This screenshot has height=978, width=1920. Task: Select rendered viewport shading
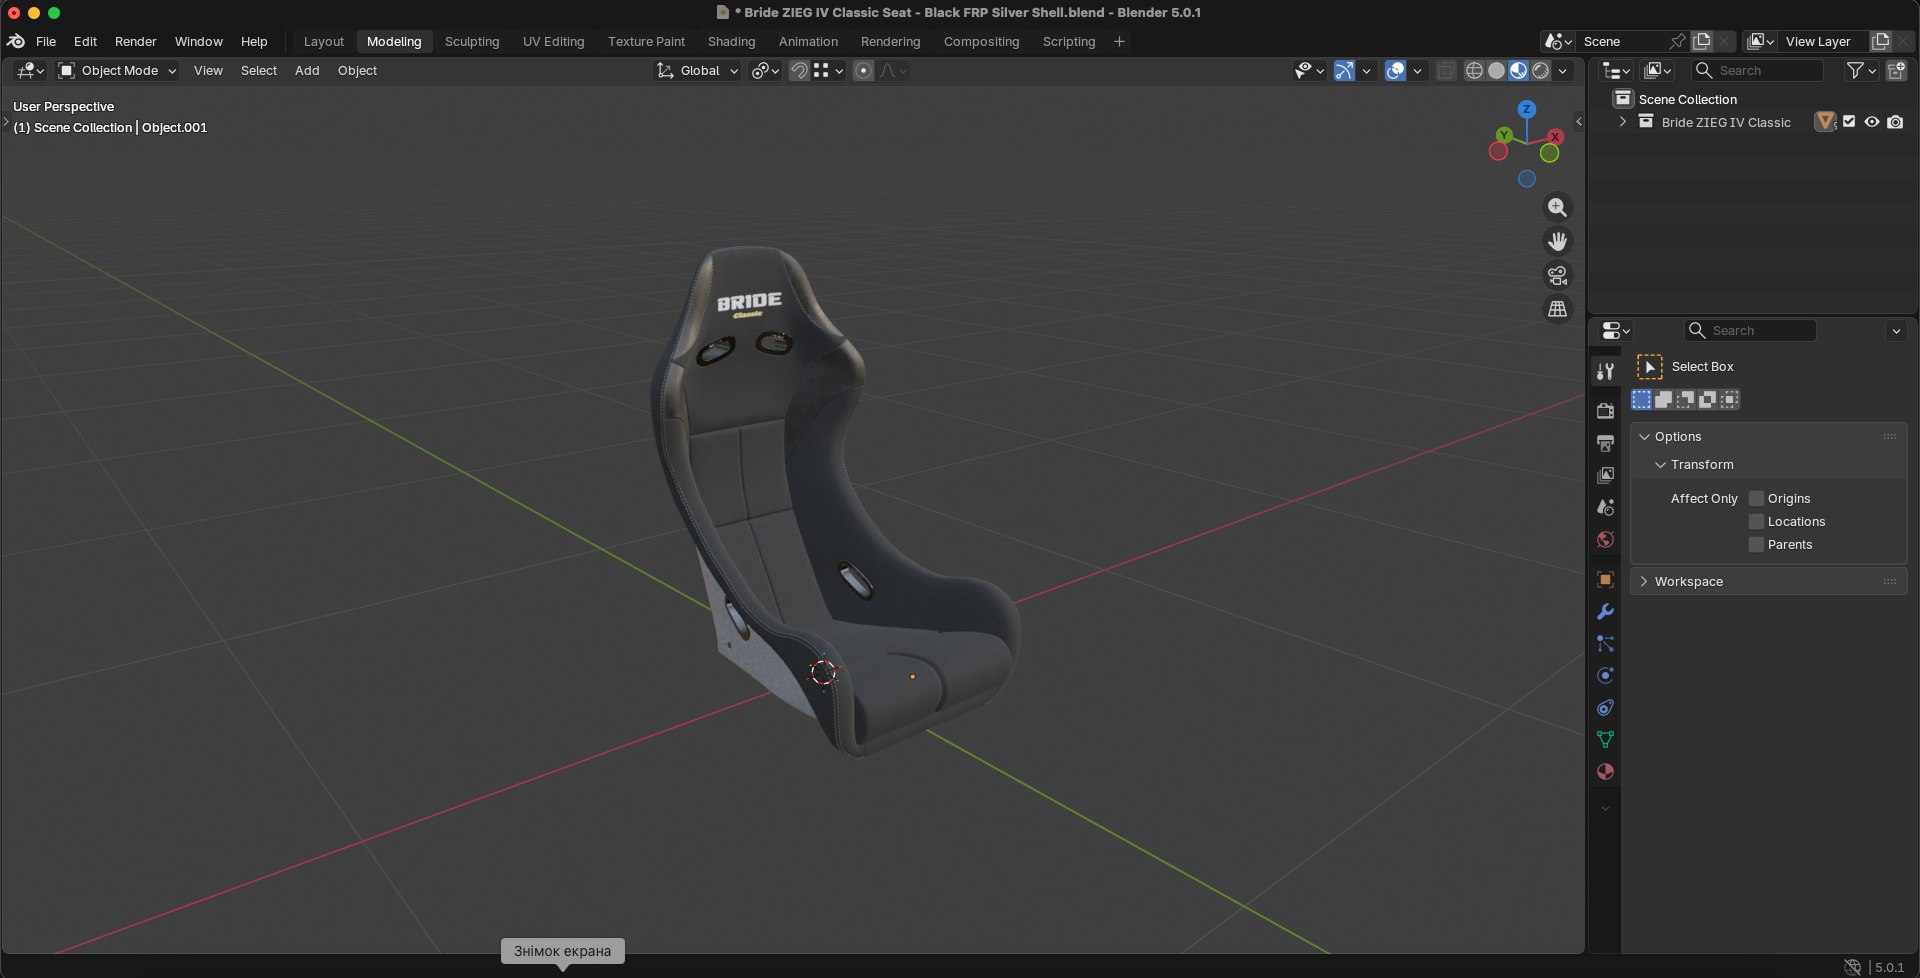(x=1541, y=70)
